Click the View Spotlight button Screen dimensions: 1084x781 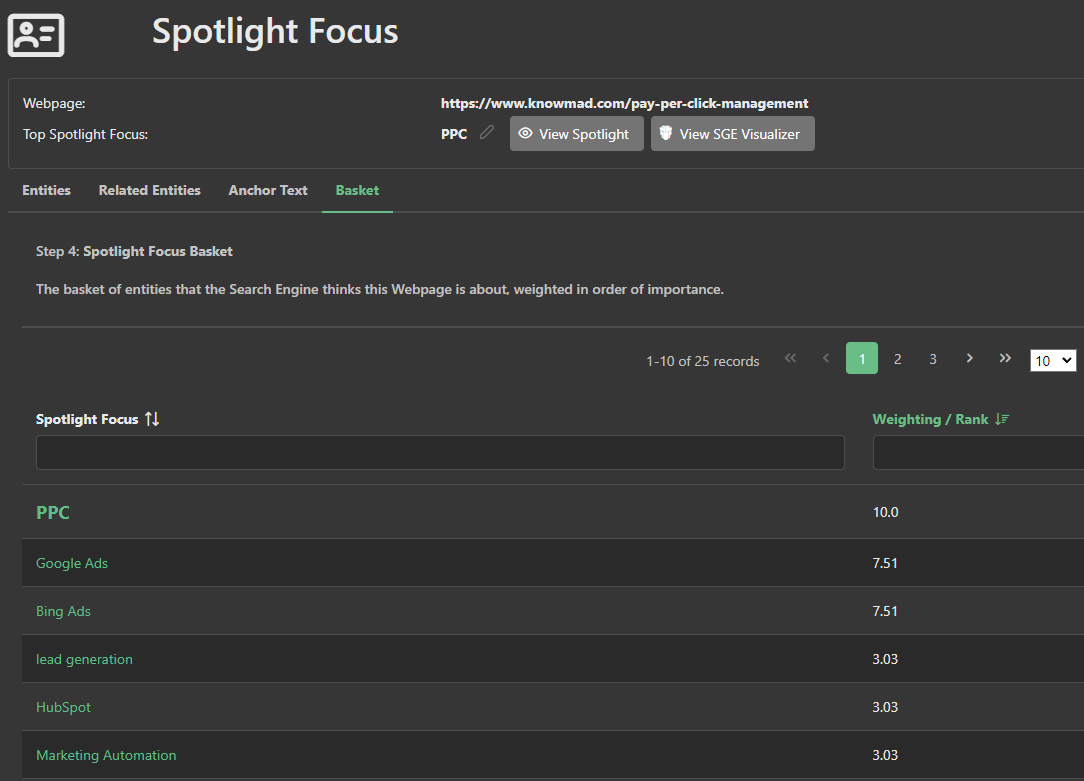pos(576,134)
